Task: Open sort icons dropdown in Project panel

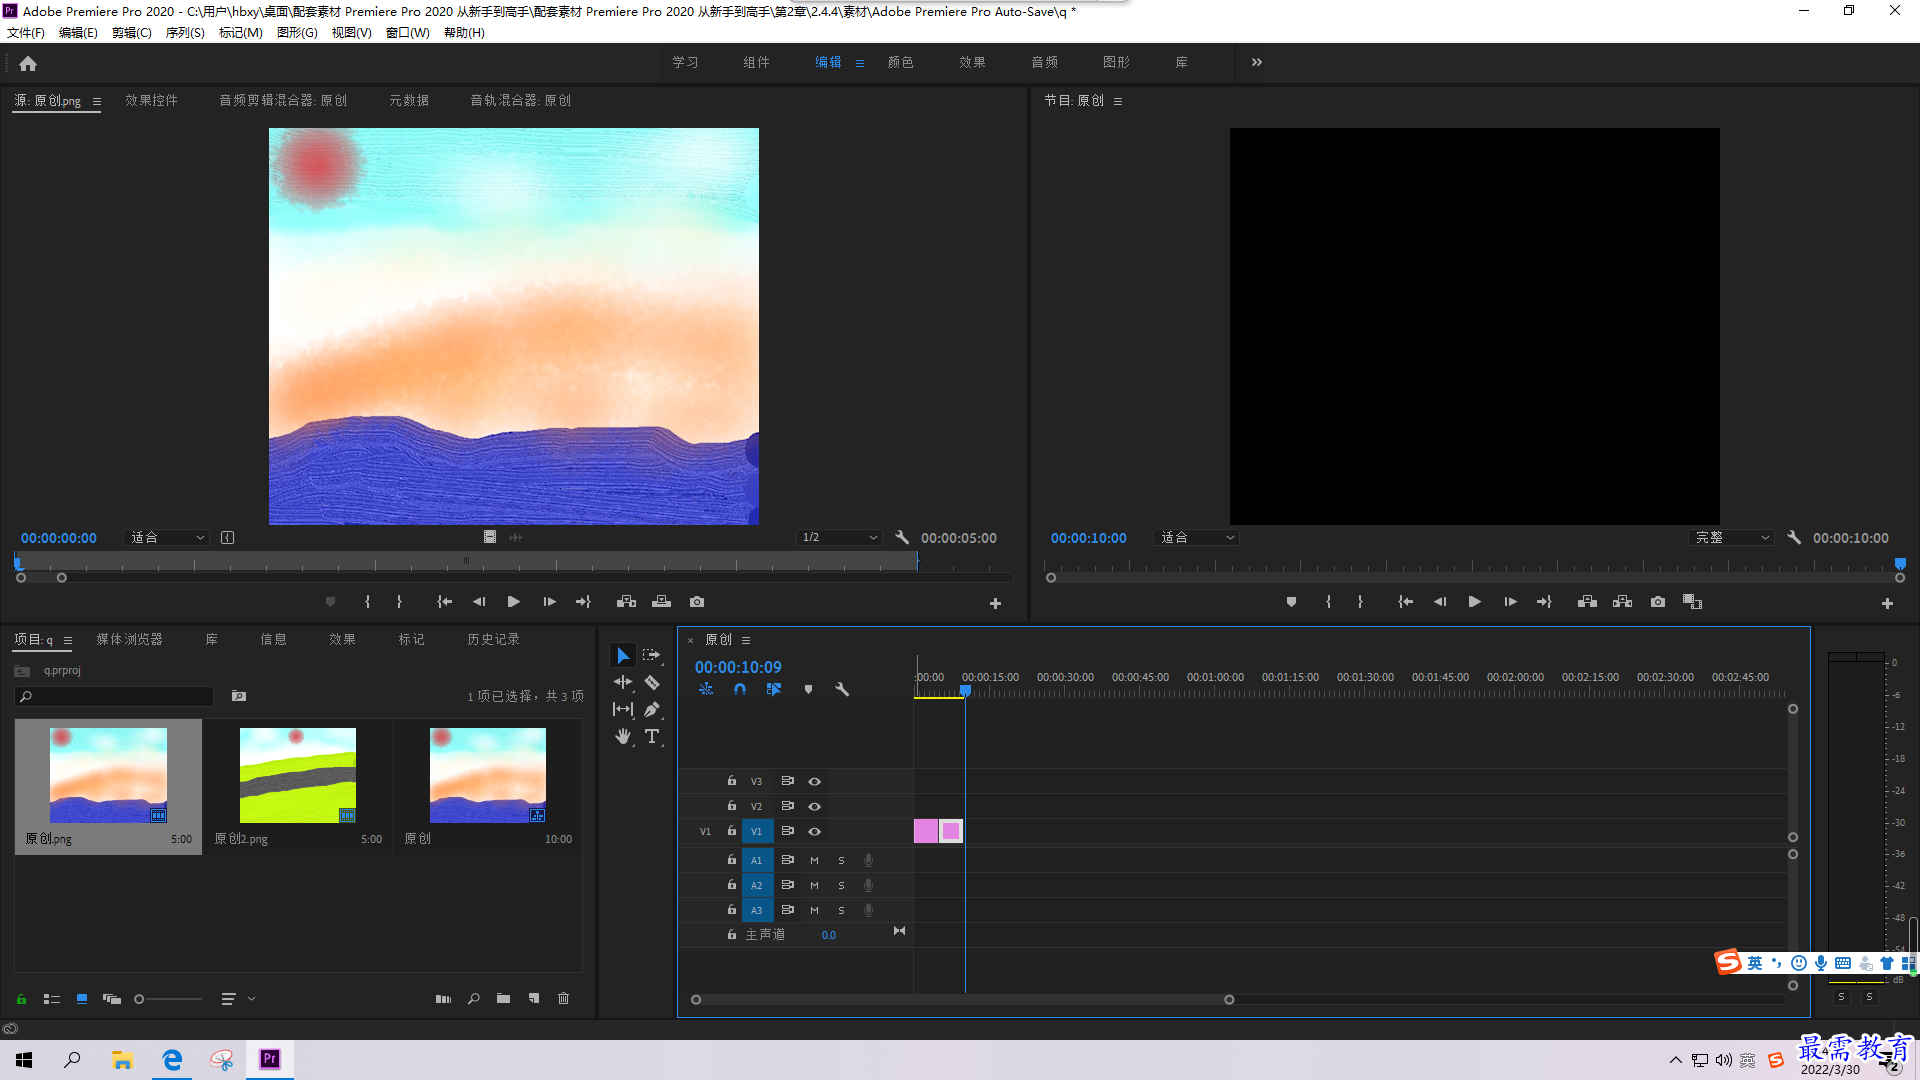Action: [x=237, y=998]
